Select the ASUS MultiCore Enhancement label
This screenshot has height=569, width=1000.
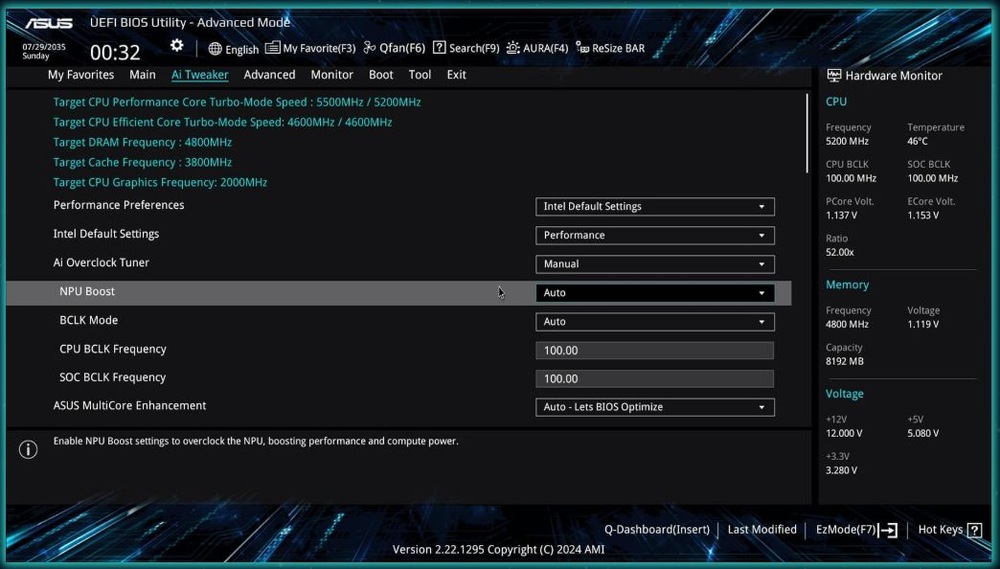pyautogui.click(x=129, y=406)
